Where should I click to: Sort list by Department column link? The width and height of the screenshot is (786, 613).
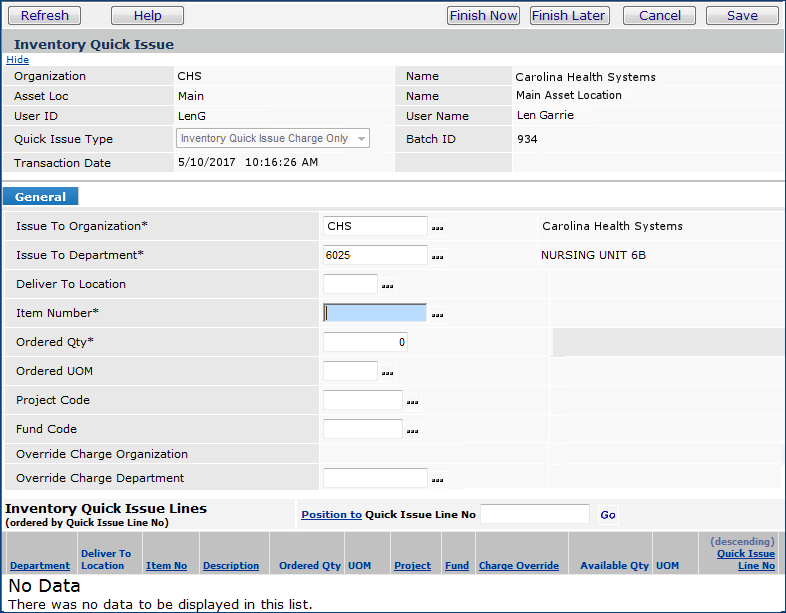tap(40, 566)
